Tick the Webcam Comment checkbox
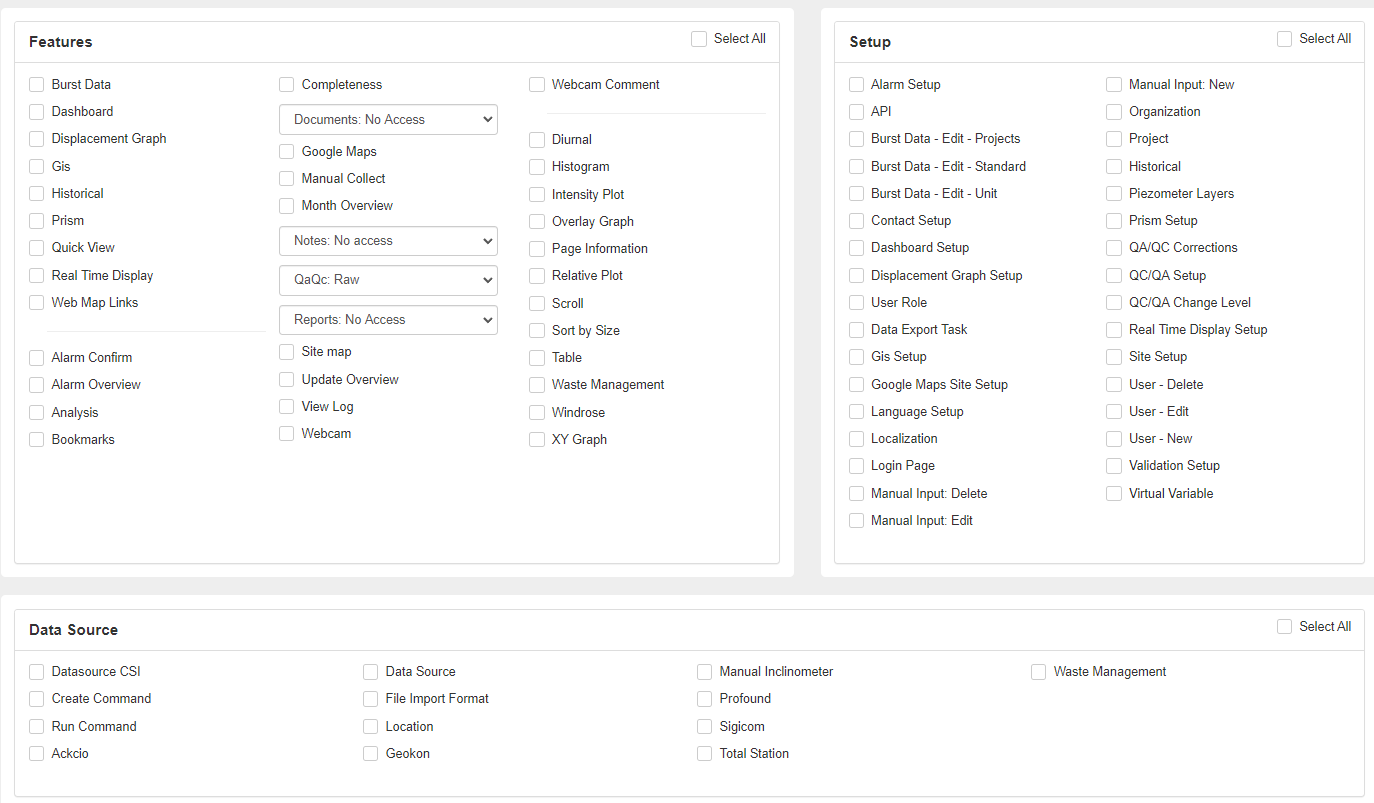The width and height of the screenshot is (1374, 803). [x=537, y=85]
